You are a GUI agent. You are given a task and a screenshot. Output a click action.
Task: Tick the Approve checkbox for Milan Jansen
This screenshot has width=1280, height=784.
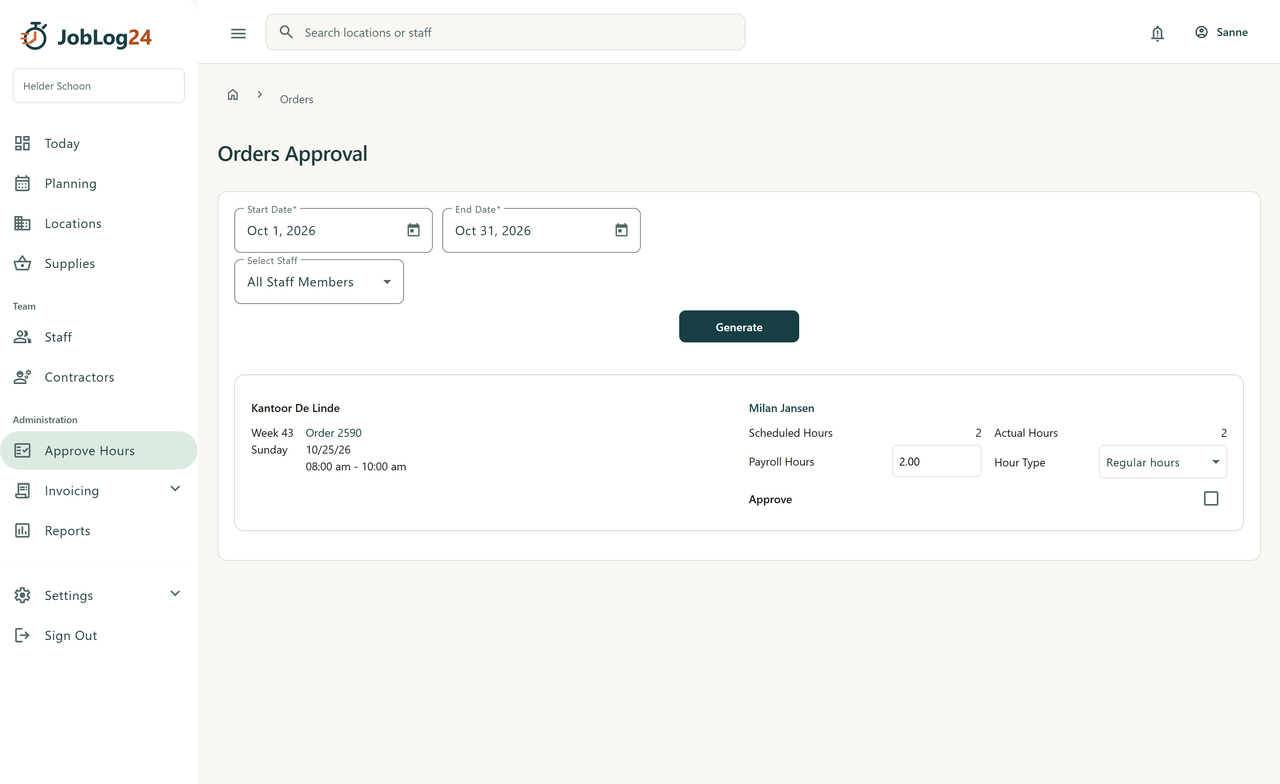[x=1211, y=498]
